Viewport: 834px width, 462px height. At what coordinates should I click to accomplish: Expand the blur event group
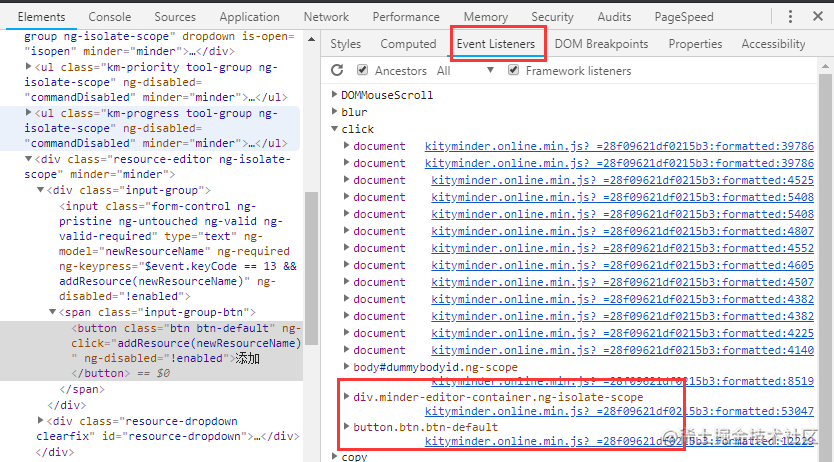(334, 112)
